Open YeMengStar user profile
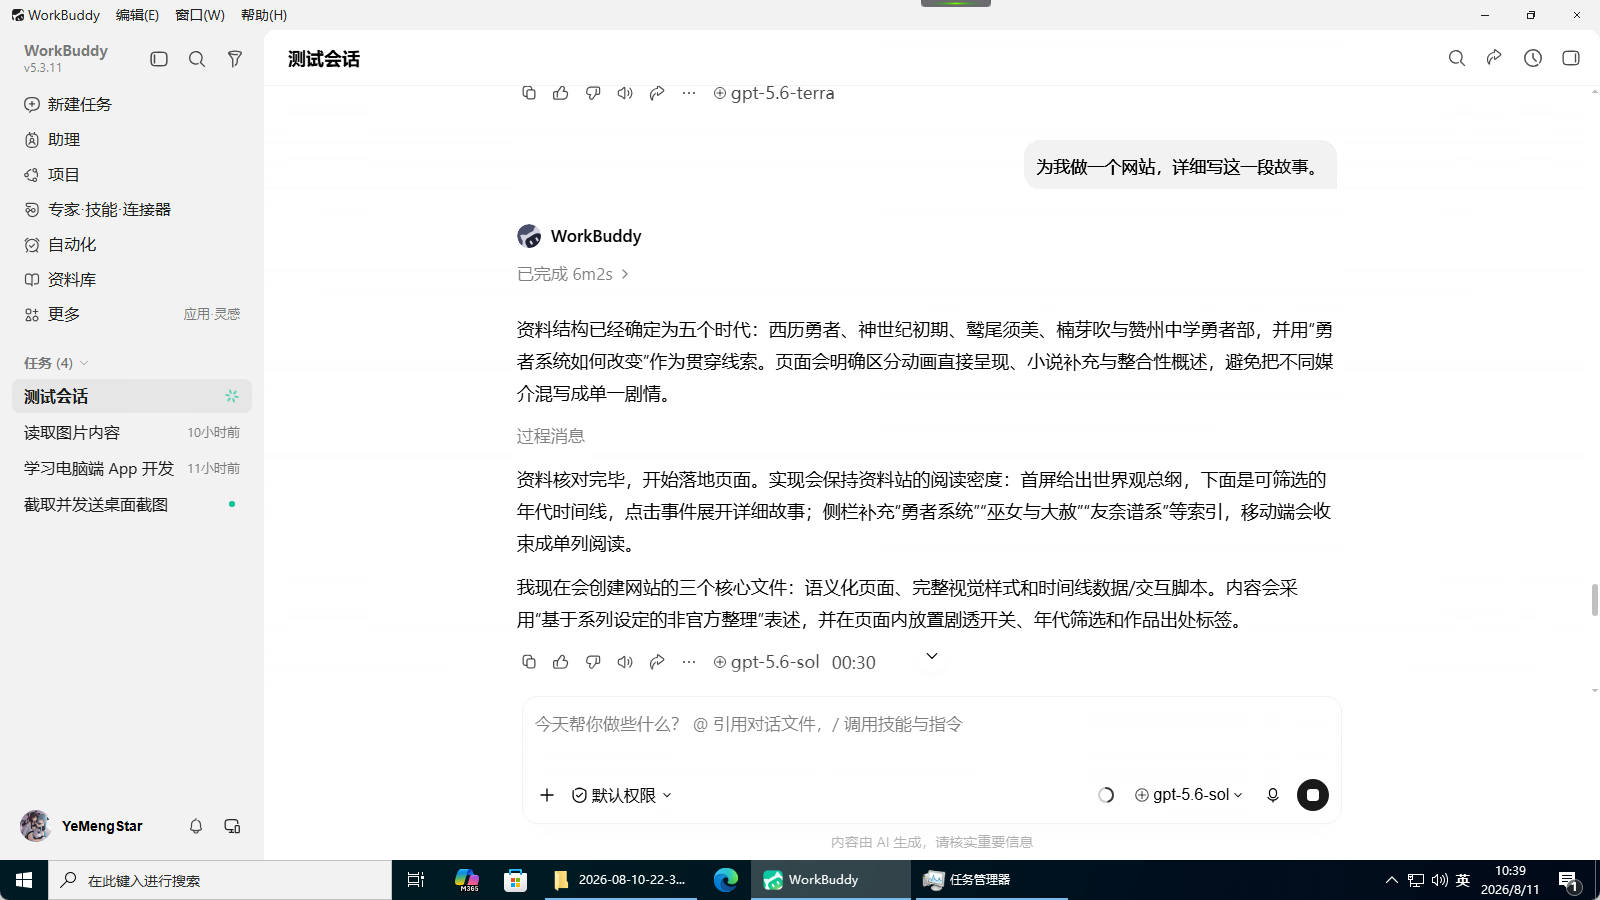The height and width of the screenshot is (900, 1600). 82,826
